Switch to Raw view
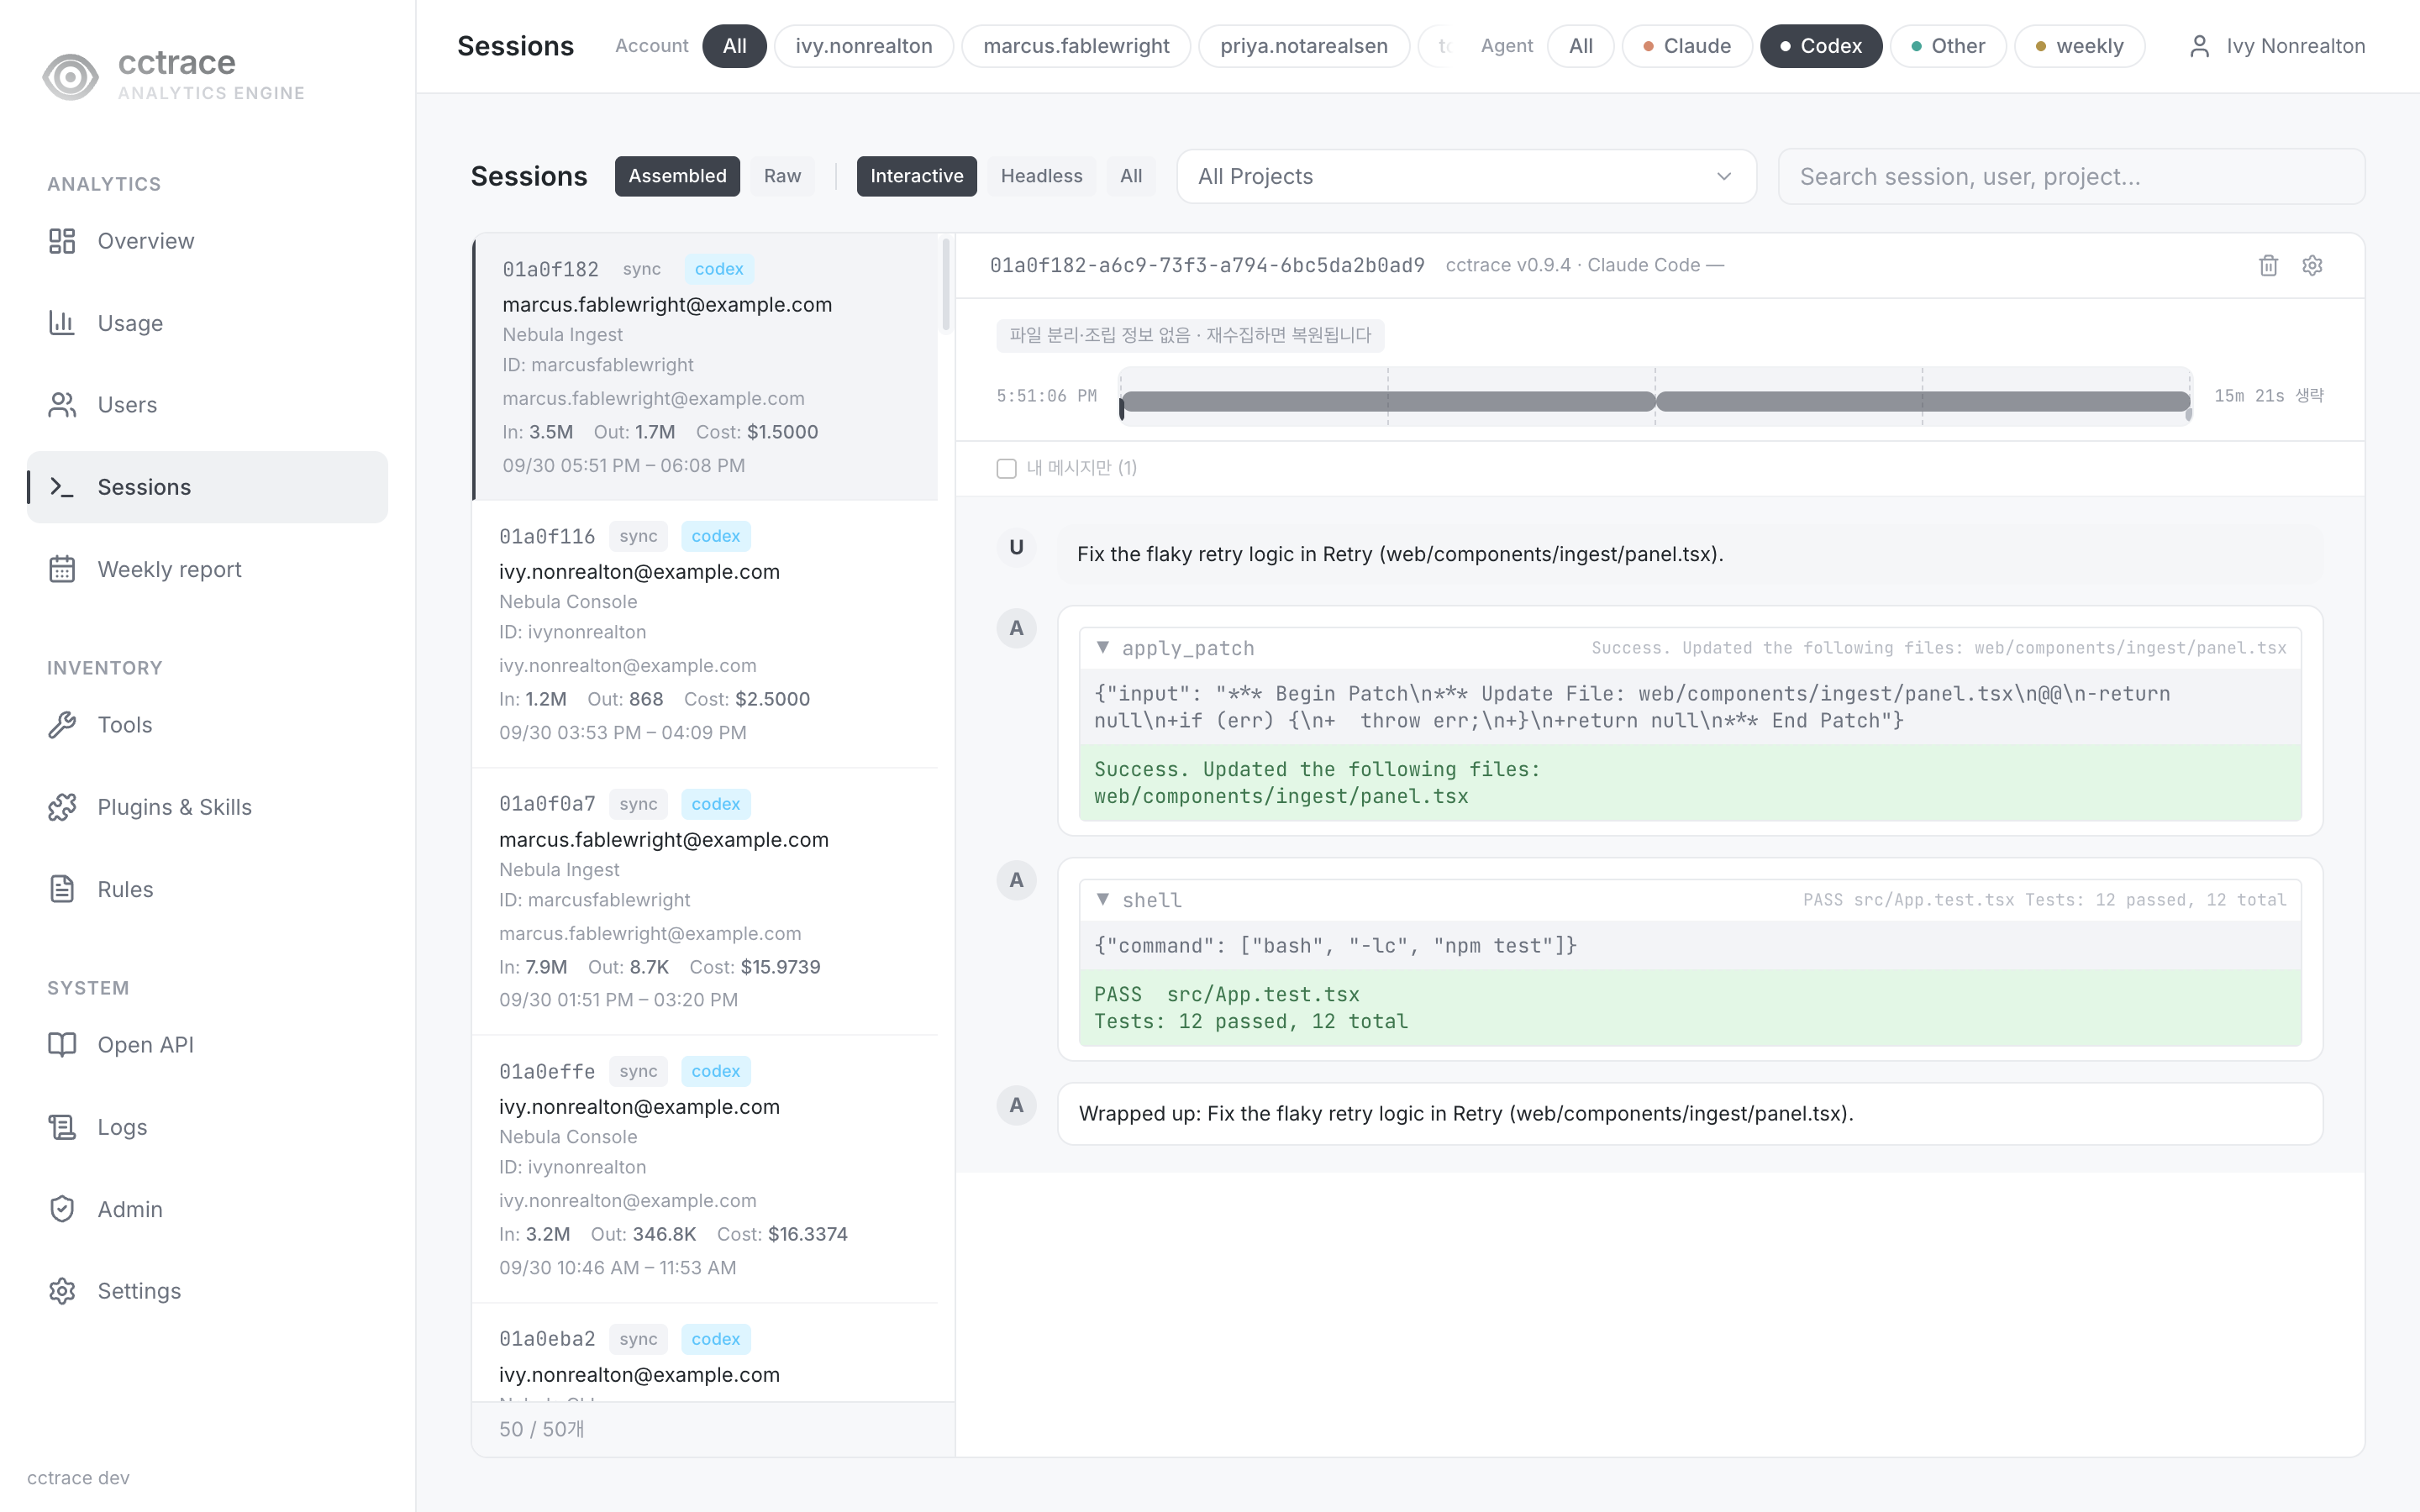Viewport: 2420px width, 1512px height. (x=782, y=176)
